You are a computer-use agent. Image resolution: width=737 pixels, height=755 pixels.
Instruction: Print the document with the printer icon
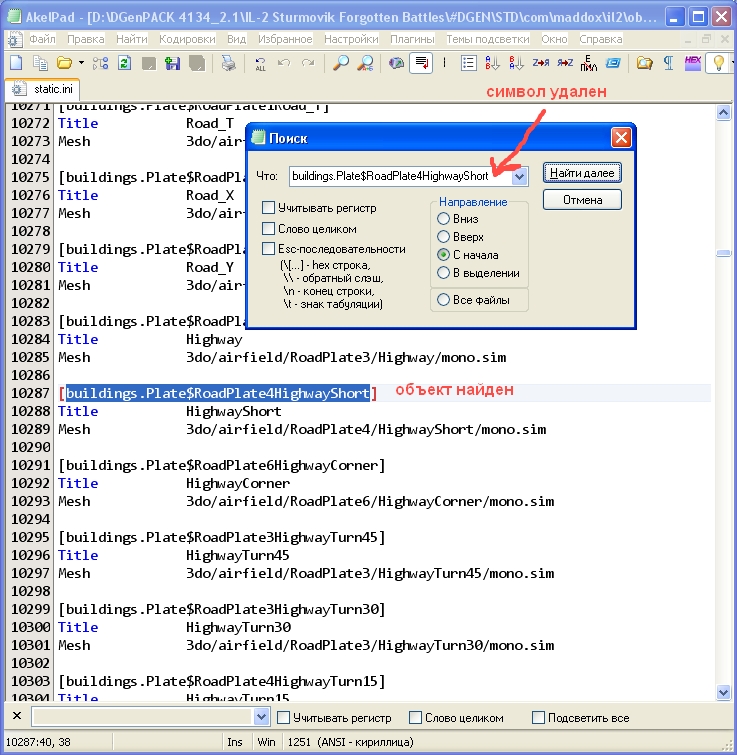[x=228, y=63]
